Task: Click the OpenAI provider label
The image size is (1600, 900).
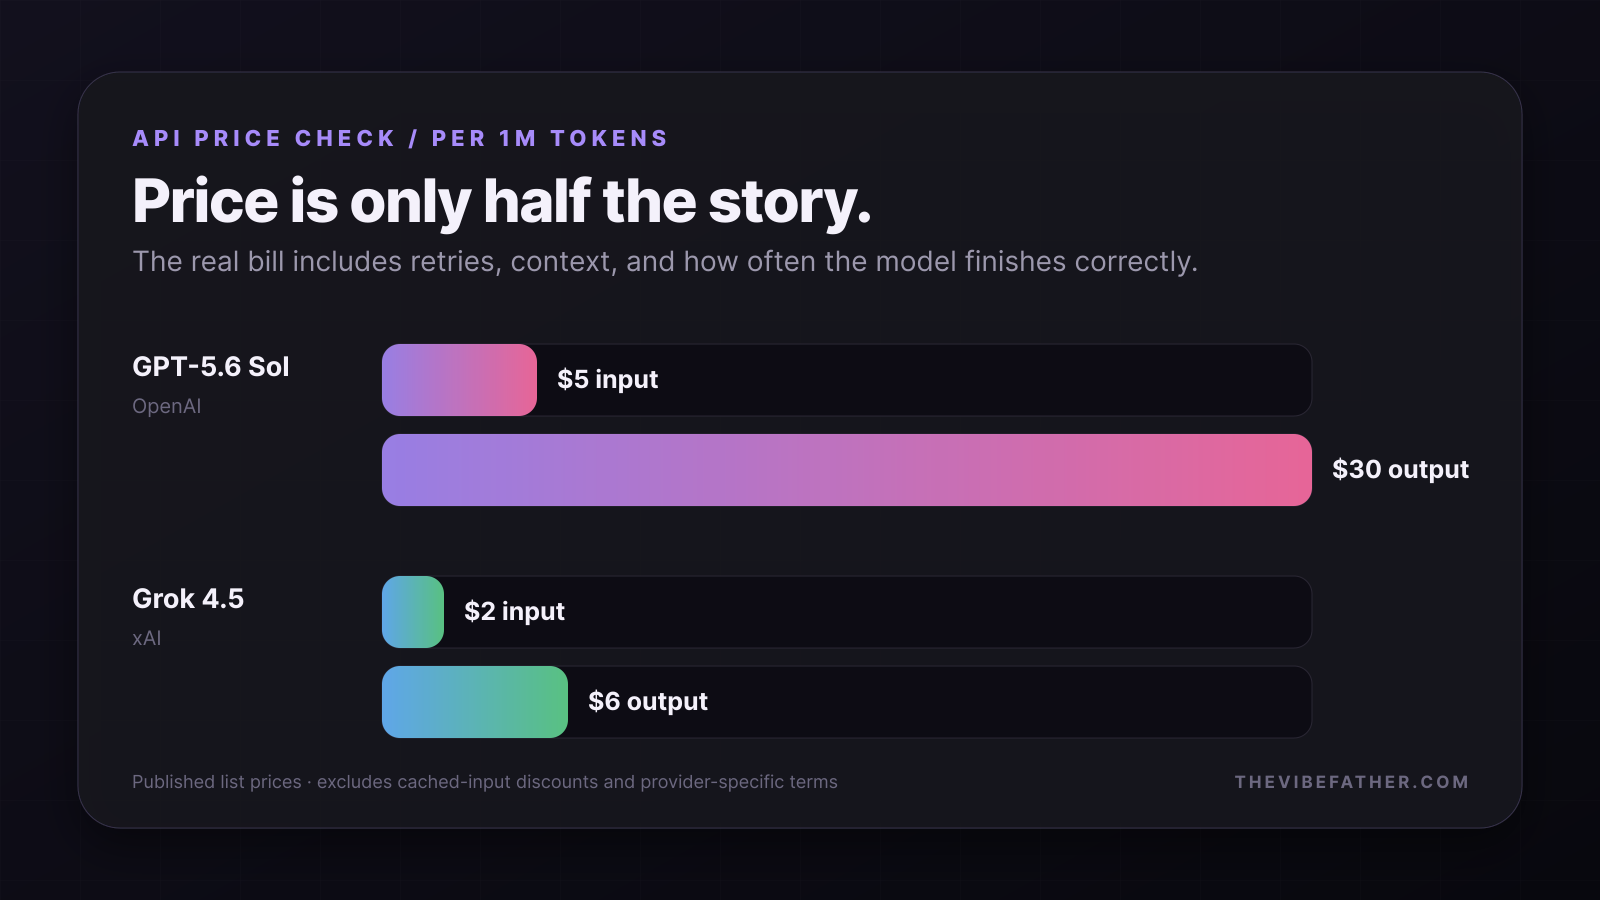Action: coord(167,406)
